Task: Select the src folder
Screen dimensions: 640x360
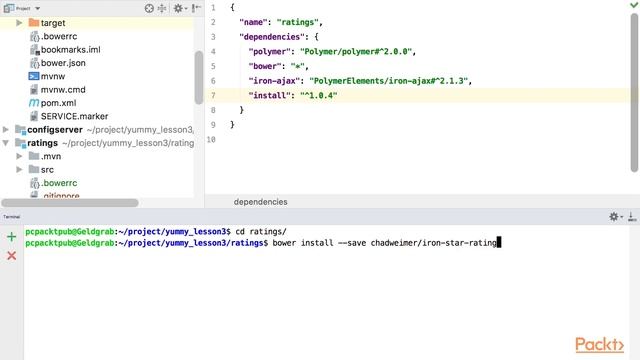Action: (x=47, y=169)
